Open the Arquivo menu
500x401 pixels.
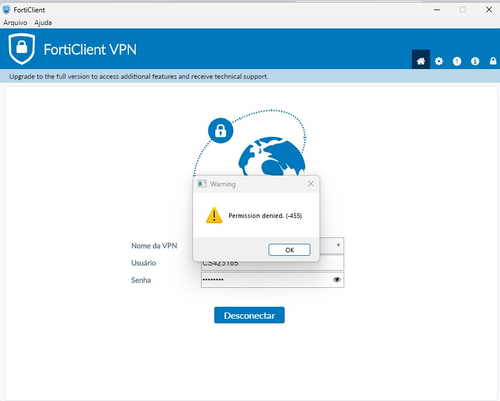(15, 23)
